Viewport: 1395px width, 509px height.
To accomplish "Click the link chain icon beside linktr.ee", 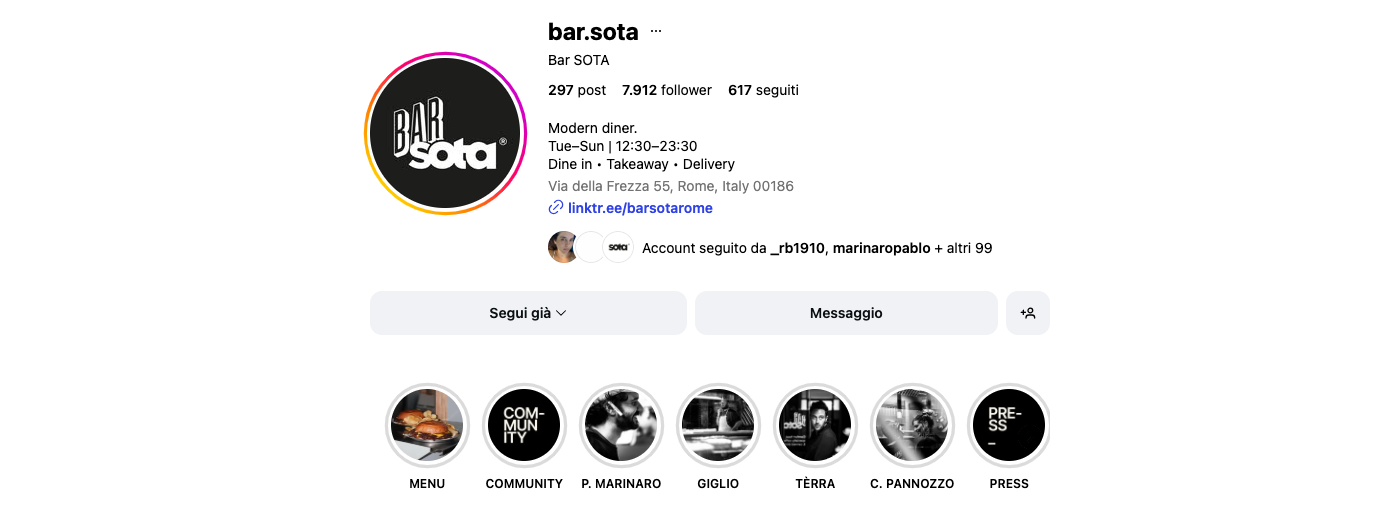I will pyautogui.click(x=556, y=208).
